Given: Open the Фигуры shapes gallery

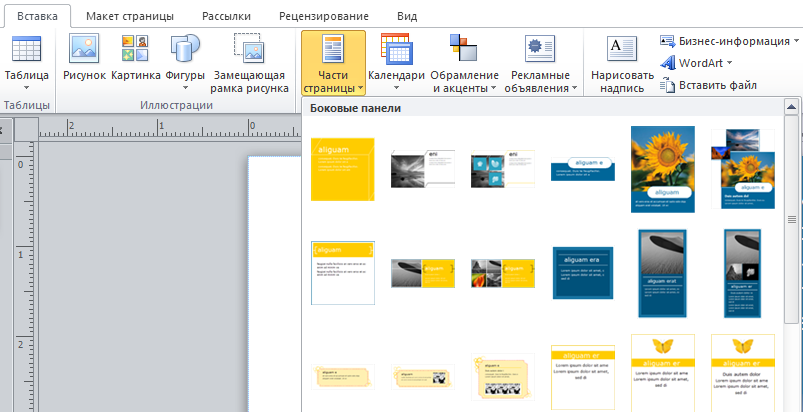Looking at the screenshot, I should 185,50.
